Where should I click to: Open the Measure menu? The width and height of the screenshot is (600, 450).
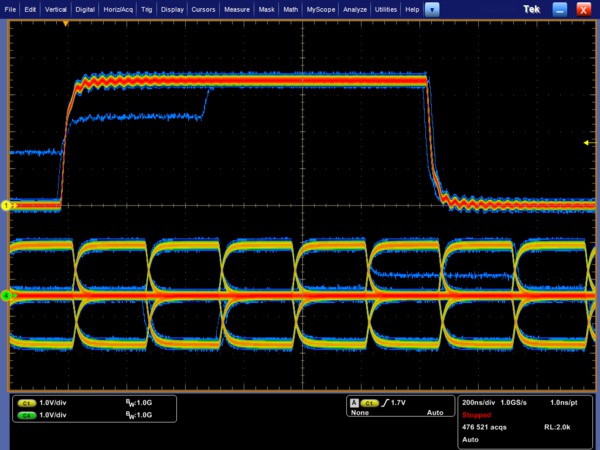pos(237,8)
